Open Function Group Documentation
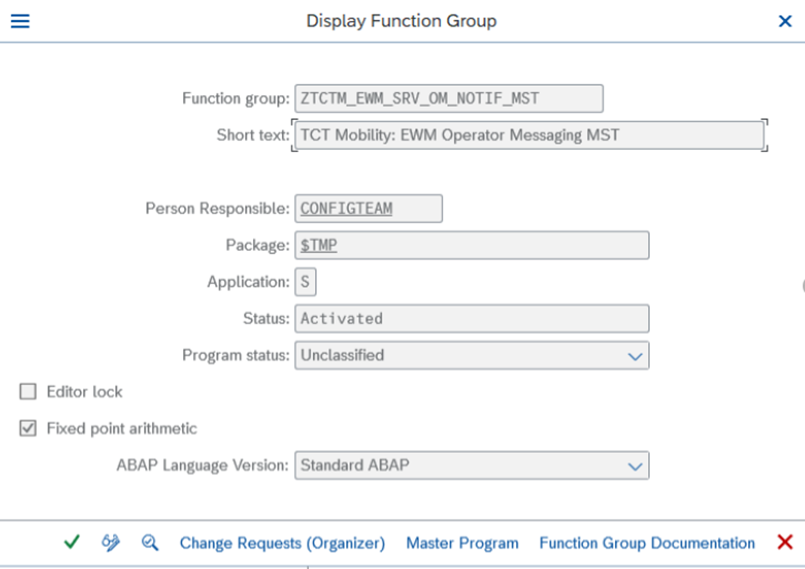Image resolution: width=805 pixels, height=569 pixels. coord(647,543)
